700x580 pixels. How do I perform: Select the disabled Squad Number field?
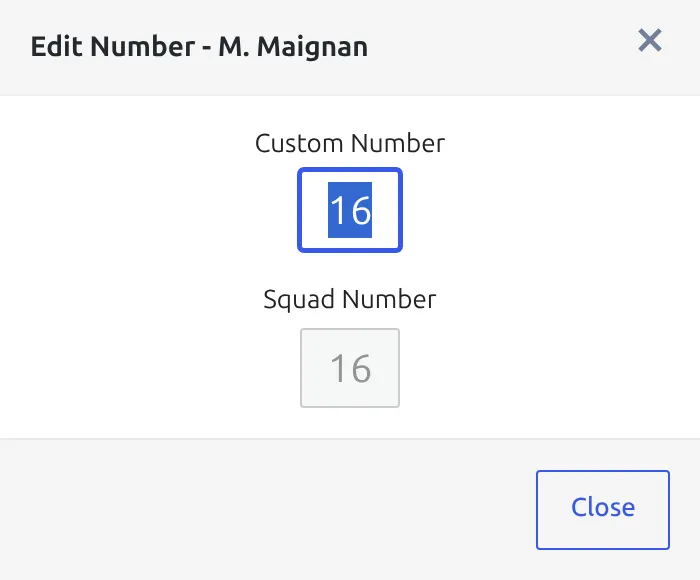pos(350,368)
